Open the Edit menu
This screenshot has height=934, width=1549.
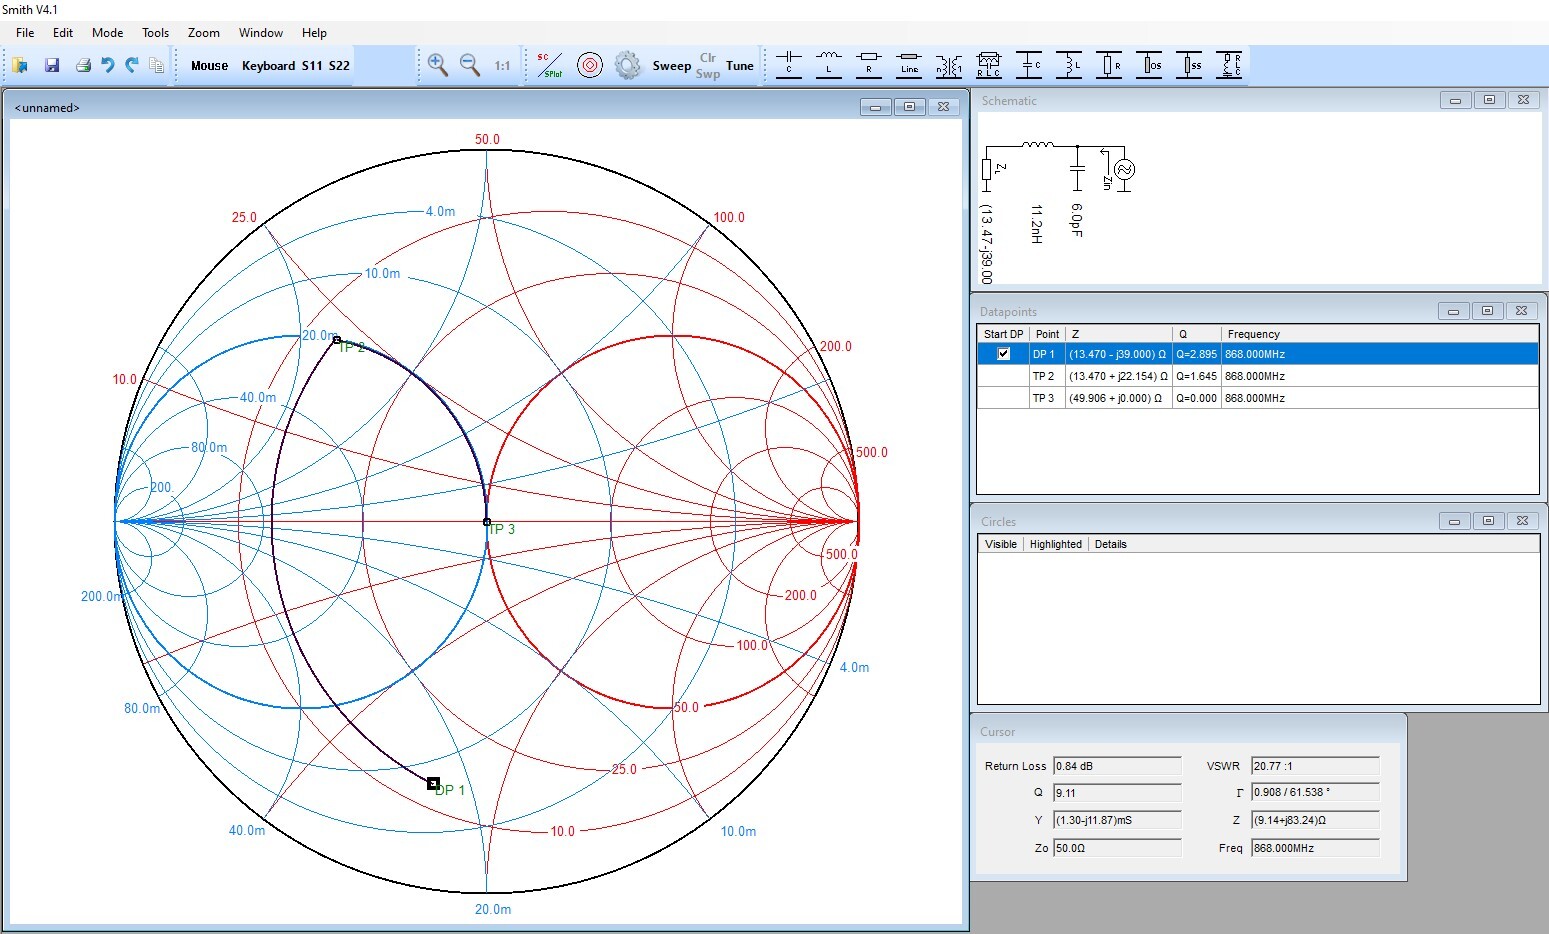click(63, 33)
